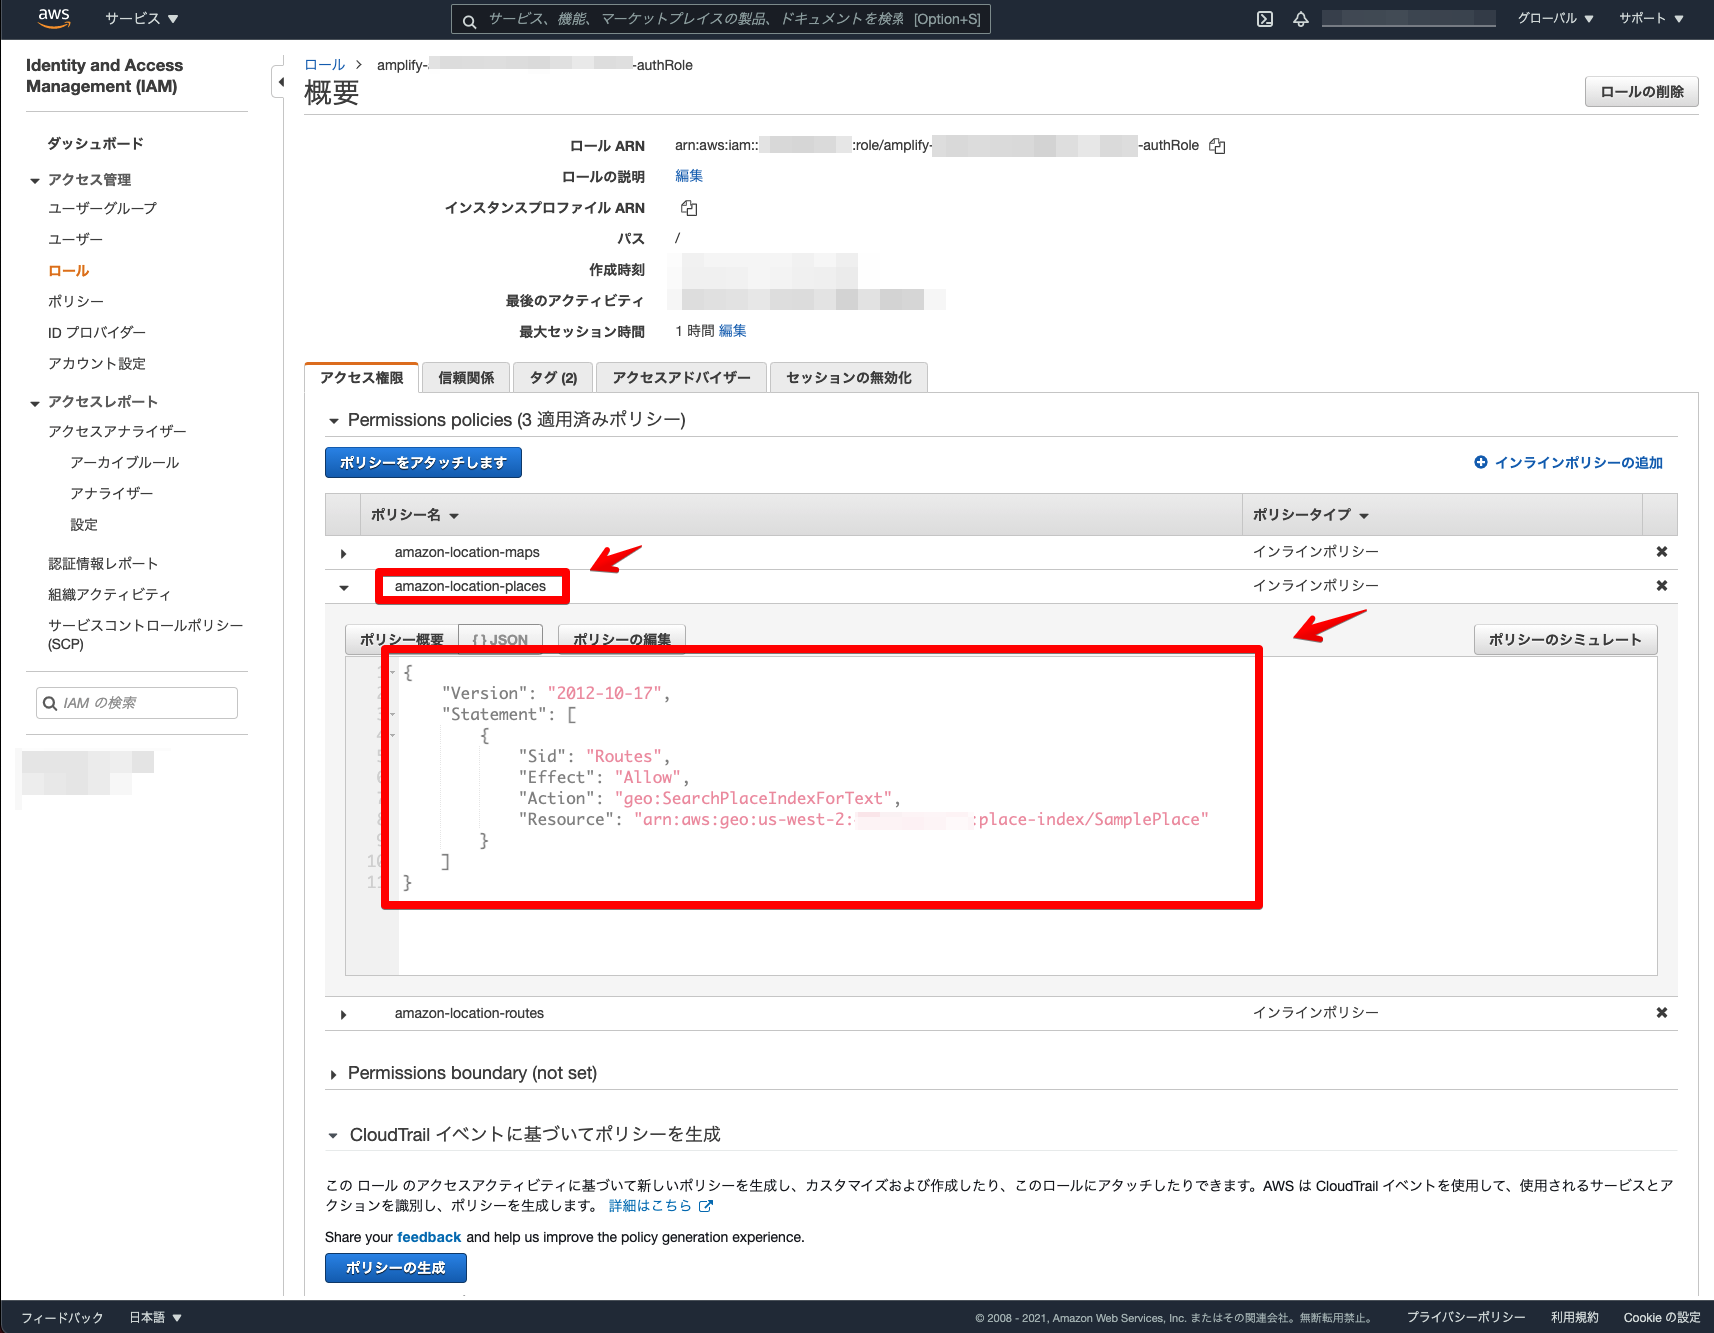Click the AWS logo to return home
Image resolution: width=1714 pixels, height=1333 pixels.
pyautogui.click(x=54, y=18)
